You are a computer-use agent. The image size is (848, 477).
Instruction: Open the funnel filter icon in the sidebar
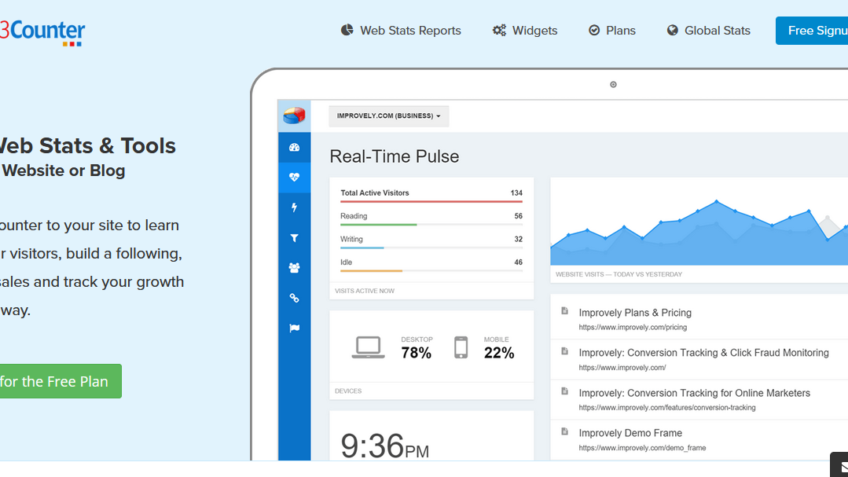coord(294,238)
